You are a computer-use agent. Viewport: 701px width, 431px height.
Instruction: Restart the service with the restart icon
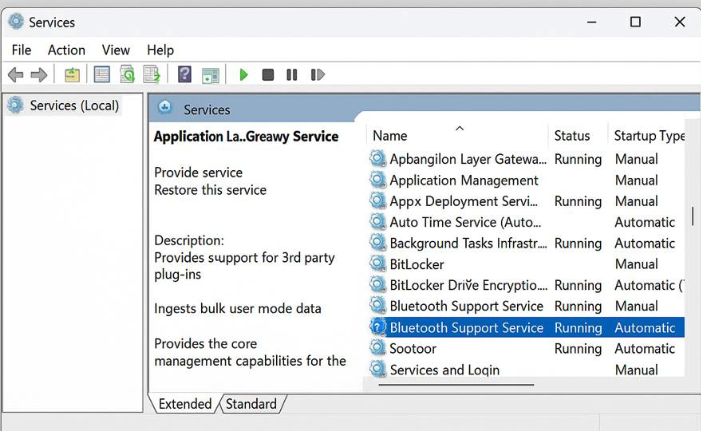coord(317,75)
